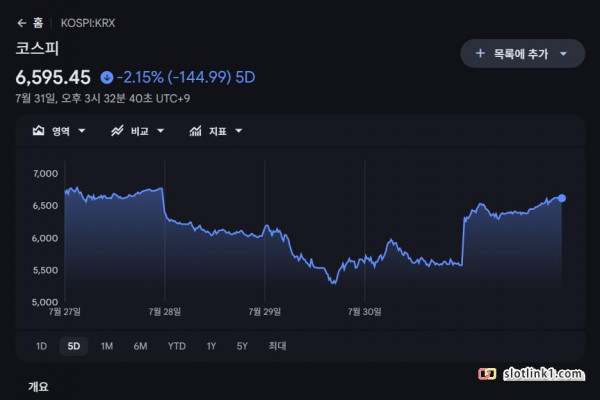Screen dimensions: 600x400
Task: Click the area chart icon beside 영역
Action: click(x=38, y=131)
